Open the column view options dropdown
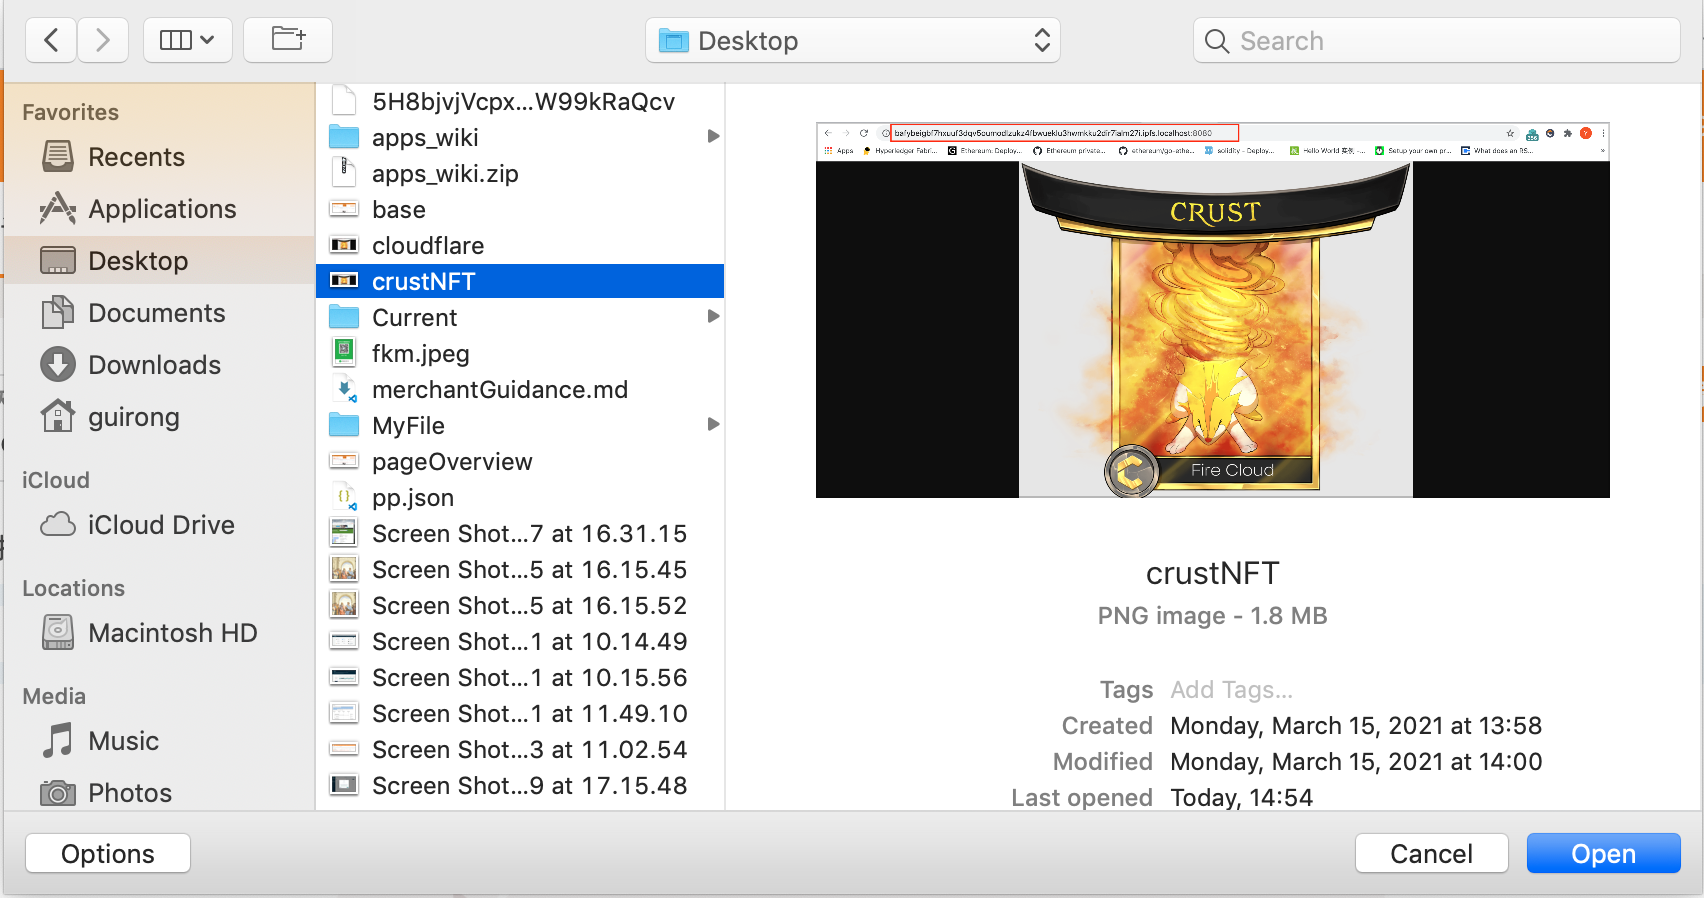Screen dimensions: 1704x898 [x=188, y=41]
